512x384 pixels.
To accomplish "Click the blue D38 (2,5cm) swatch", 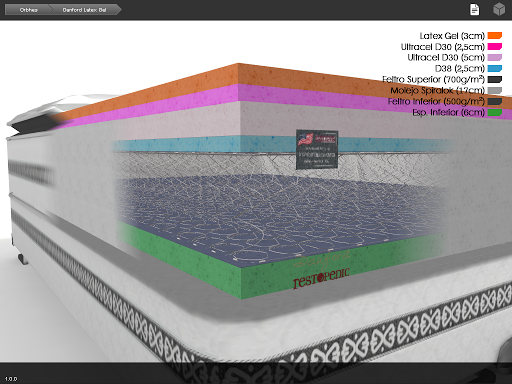I will click(495, 68).
